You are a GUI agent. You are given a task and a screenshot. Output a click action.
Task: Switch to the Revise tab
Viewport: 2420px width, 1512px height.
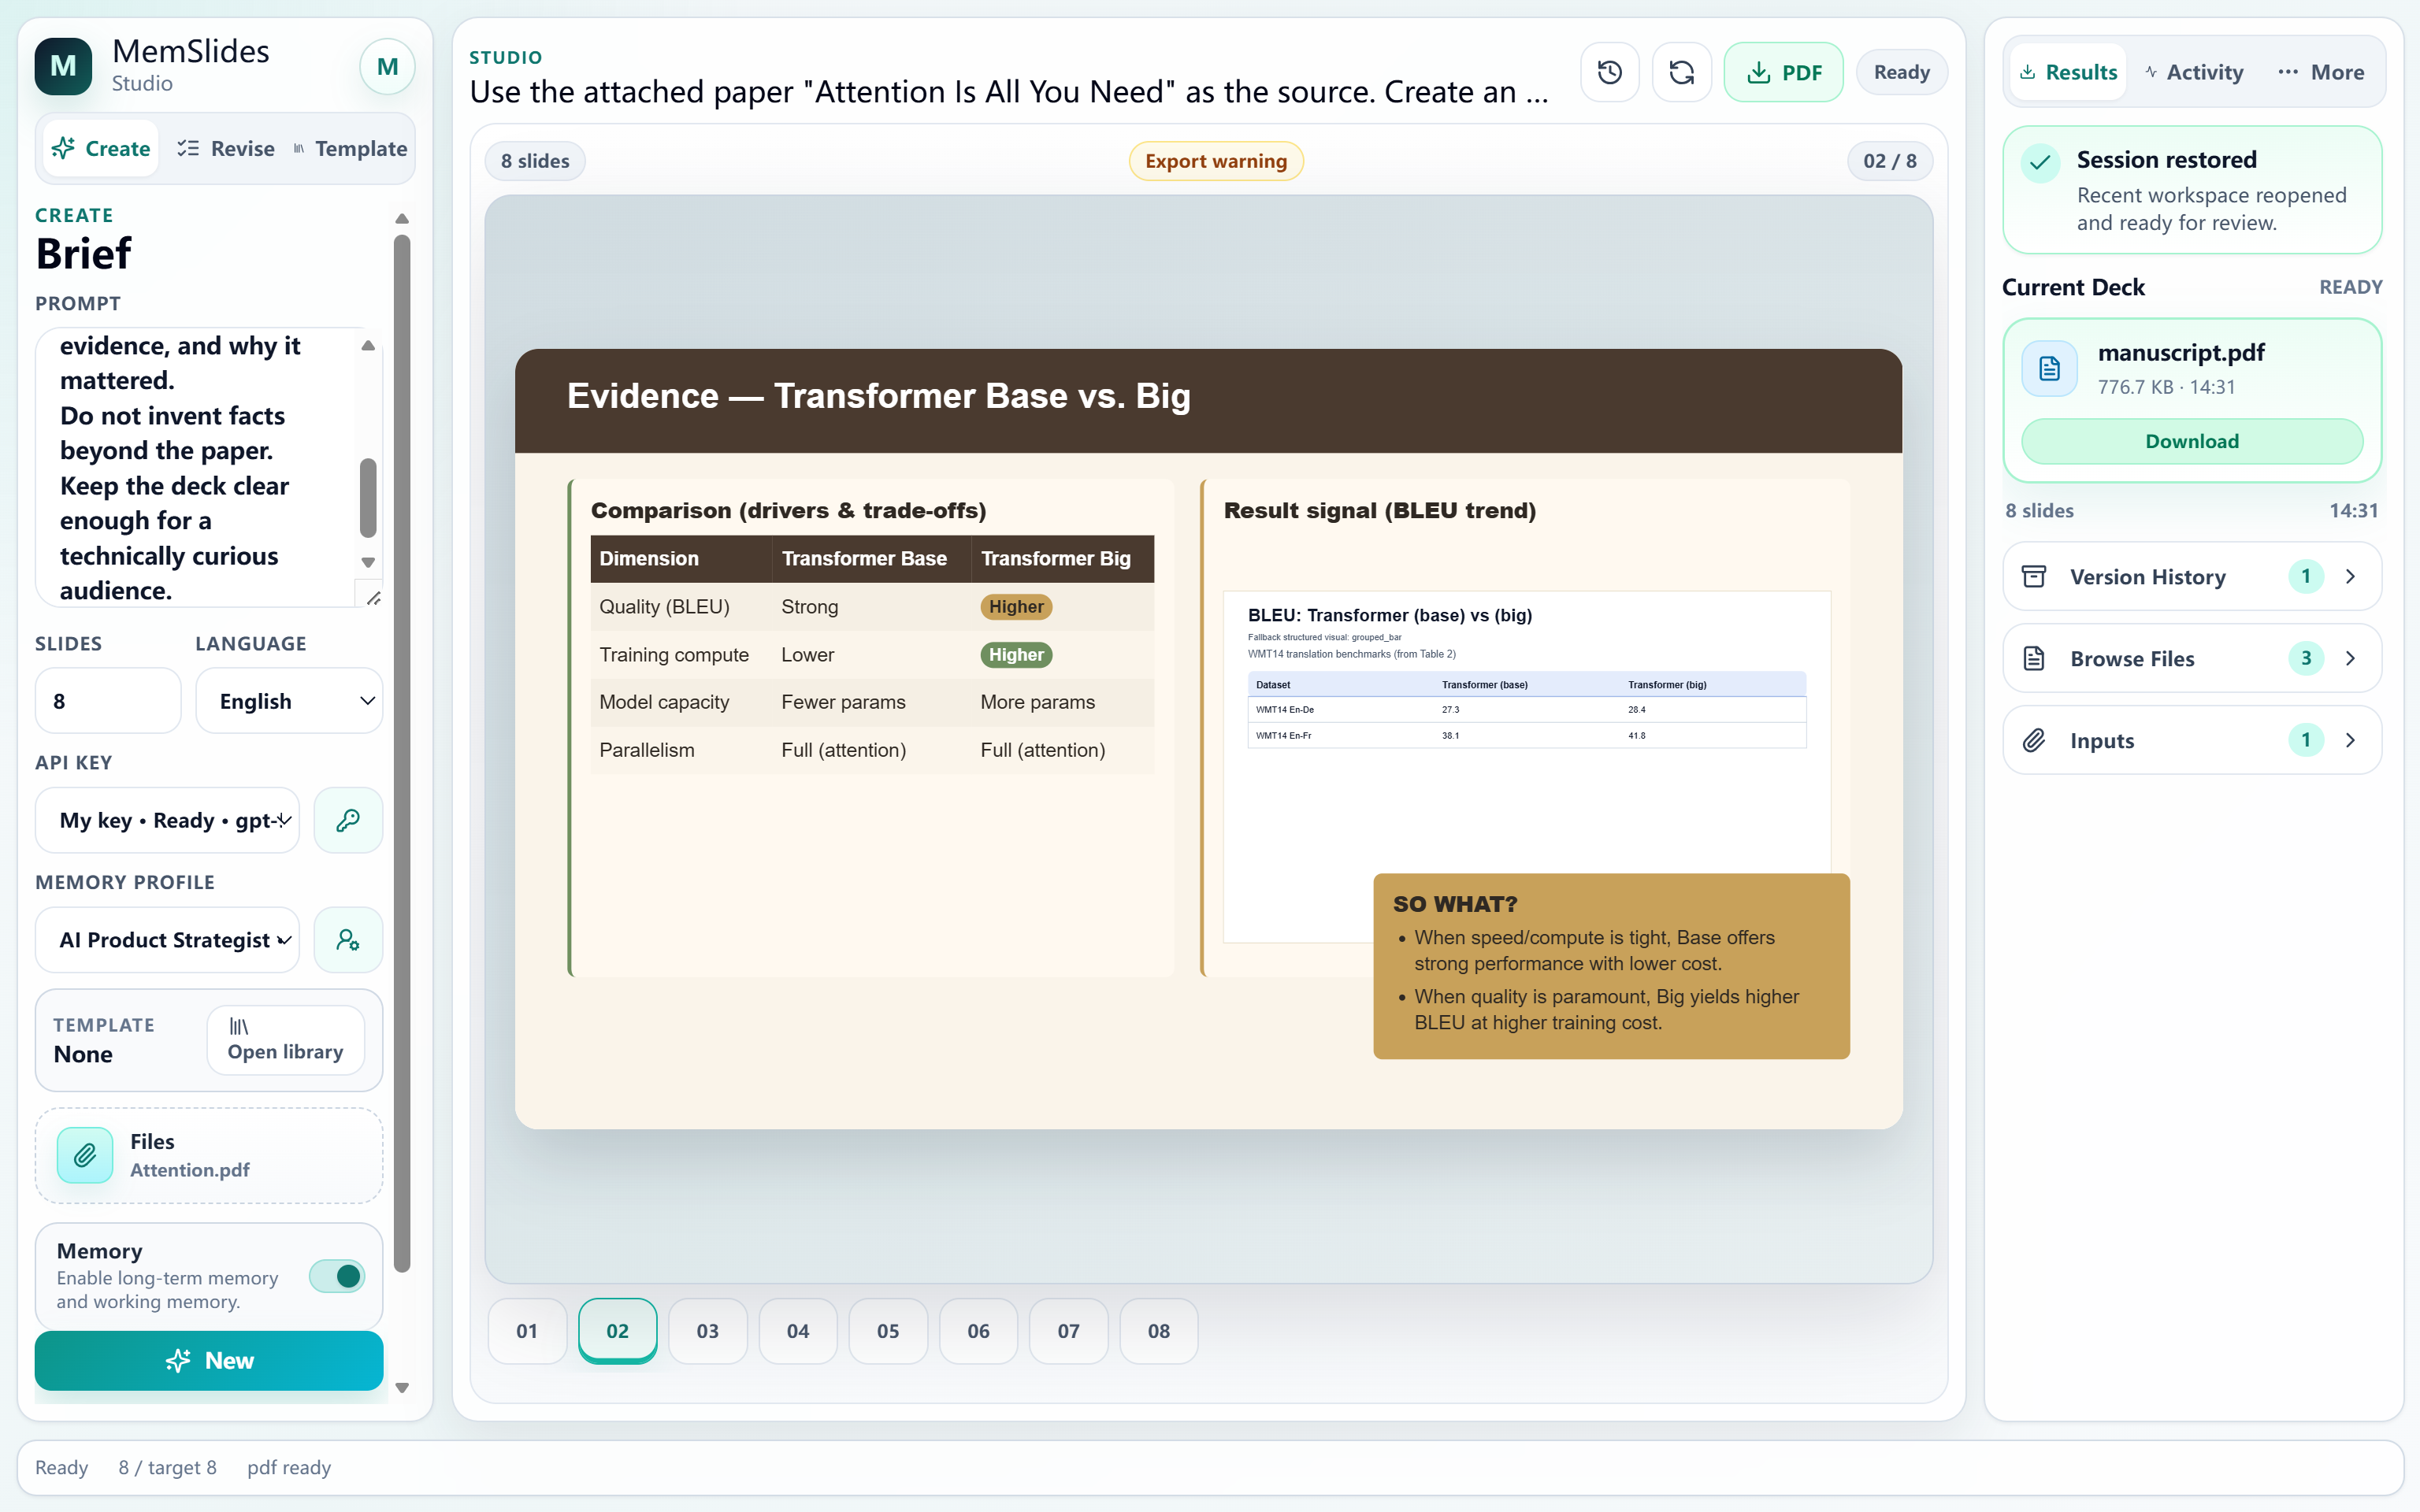coord(226,149)
